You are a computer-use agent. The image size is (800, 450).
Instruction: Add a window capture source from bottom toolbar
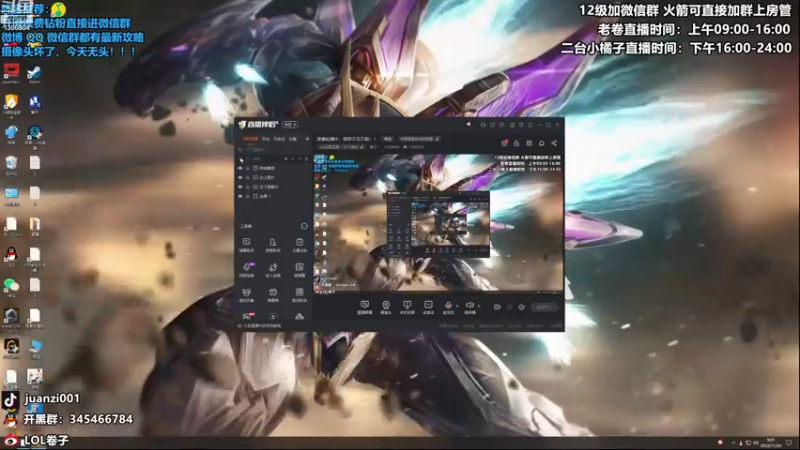pyautogui.click(x=365, y=307)
